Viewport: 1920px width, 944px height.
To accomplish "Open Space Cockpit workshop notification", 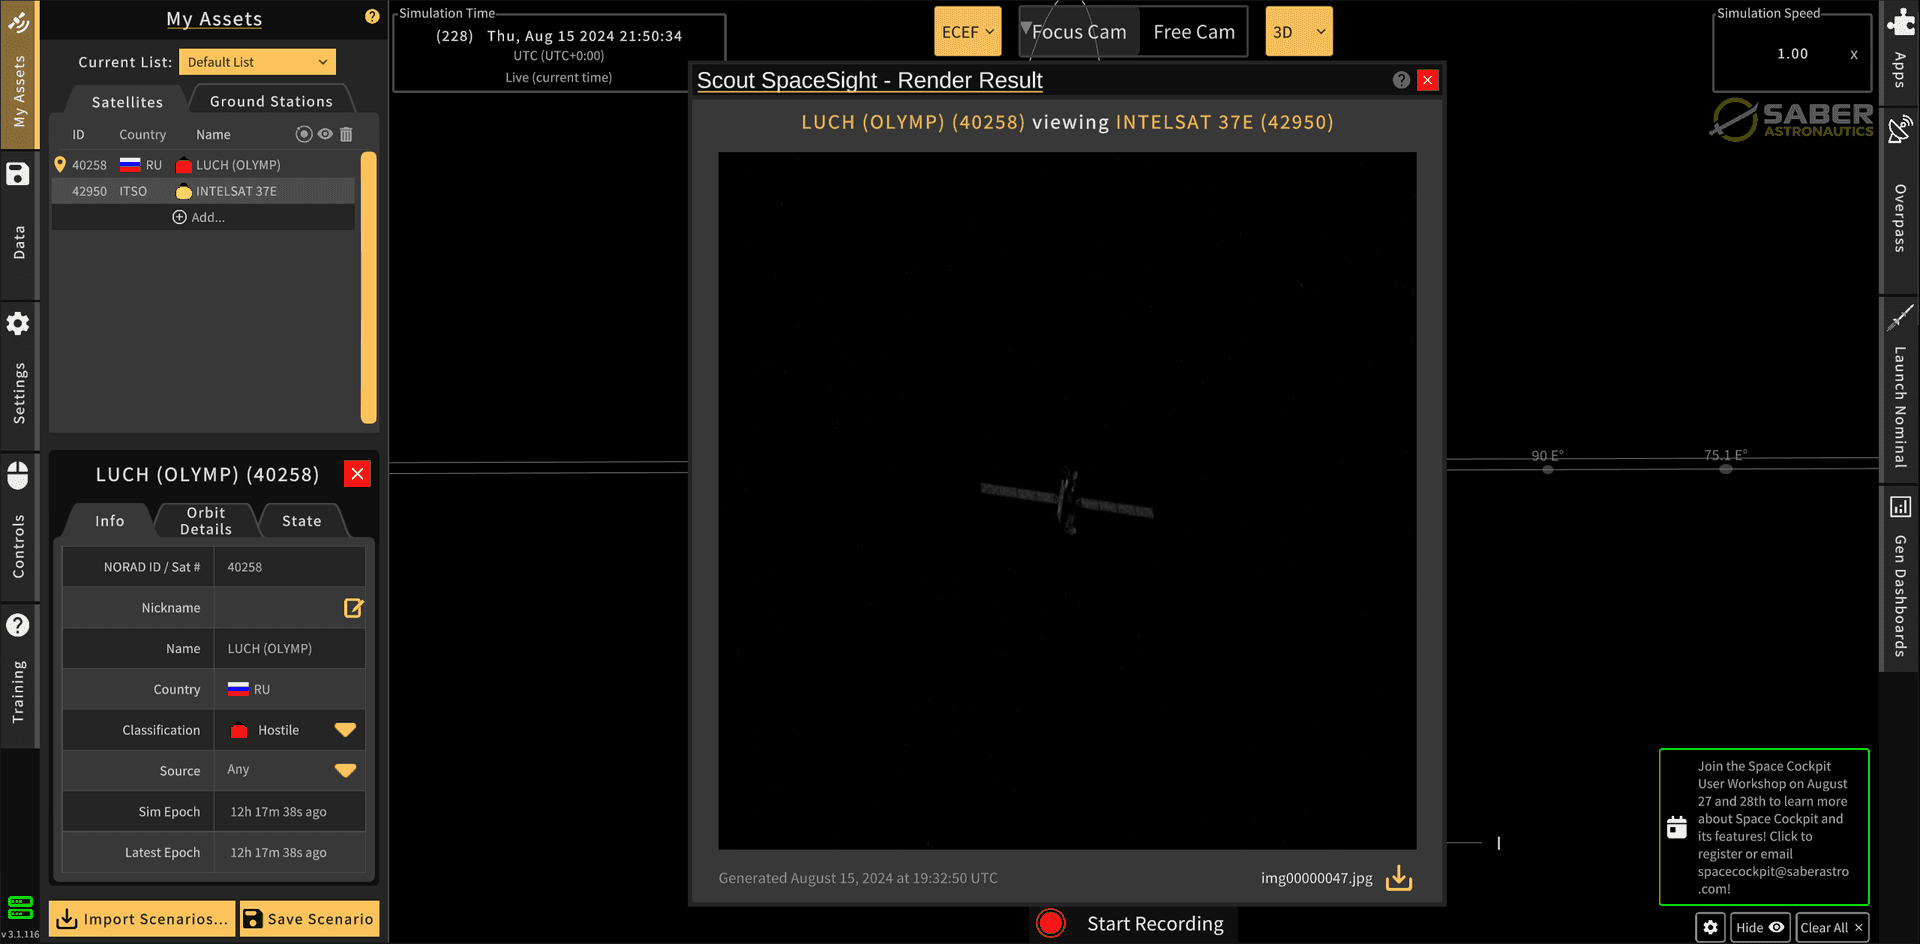I will pos(1764,827).
